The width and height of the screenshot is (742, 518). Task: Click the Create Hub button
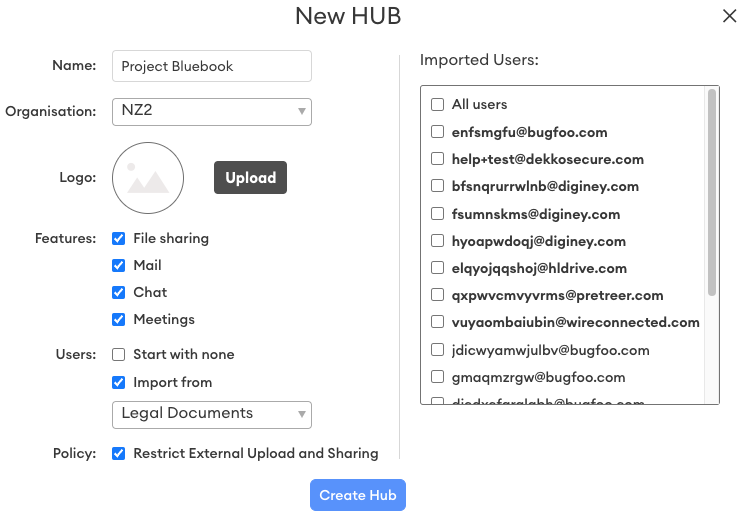coord(358,495)
